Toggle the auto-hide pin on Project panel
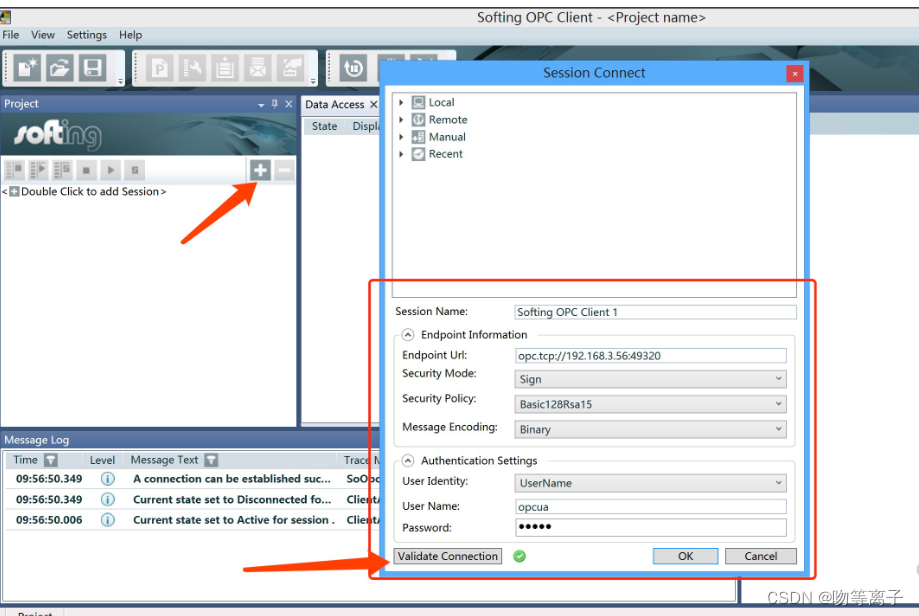Screen dimensions: 919x616 [274, 104]
